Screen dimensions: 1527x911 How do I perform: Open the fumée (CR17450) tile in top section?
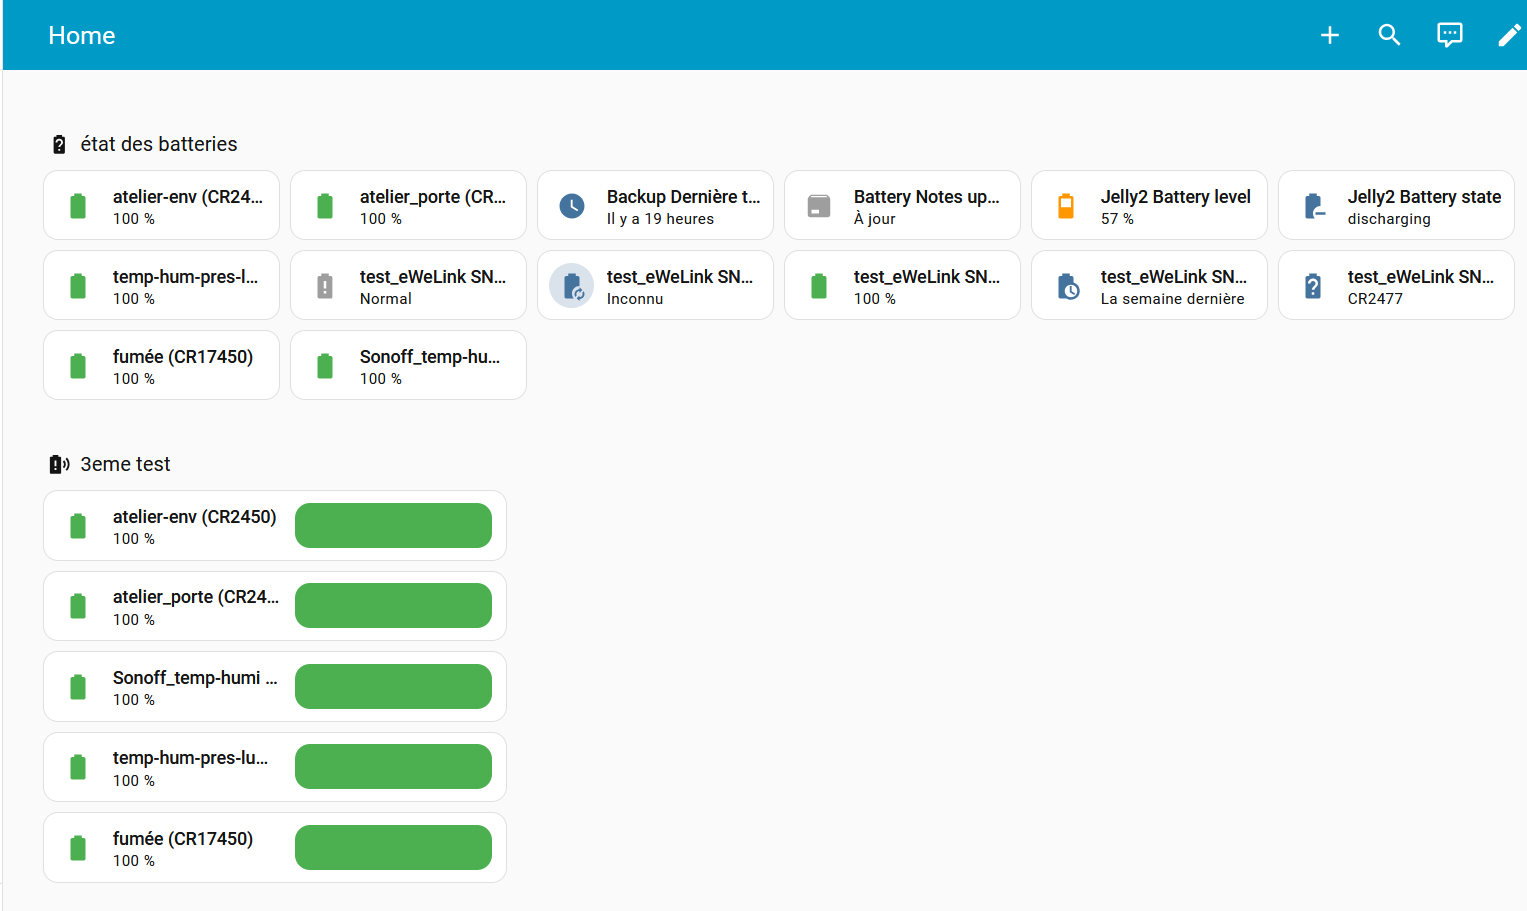[x=161, y=366]
